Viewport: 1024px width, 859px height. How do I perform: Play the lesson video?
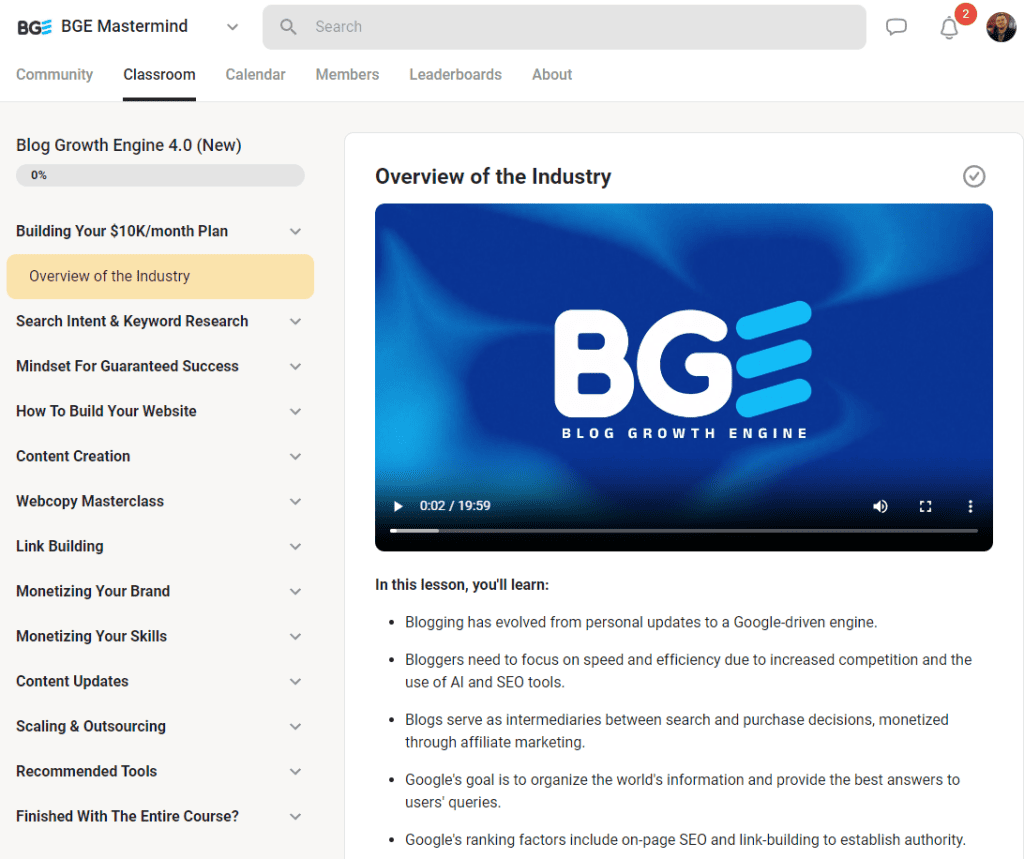(x=398, y=506)
